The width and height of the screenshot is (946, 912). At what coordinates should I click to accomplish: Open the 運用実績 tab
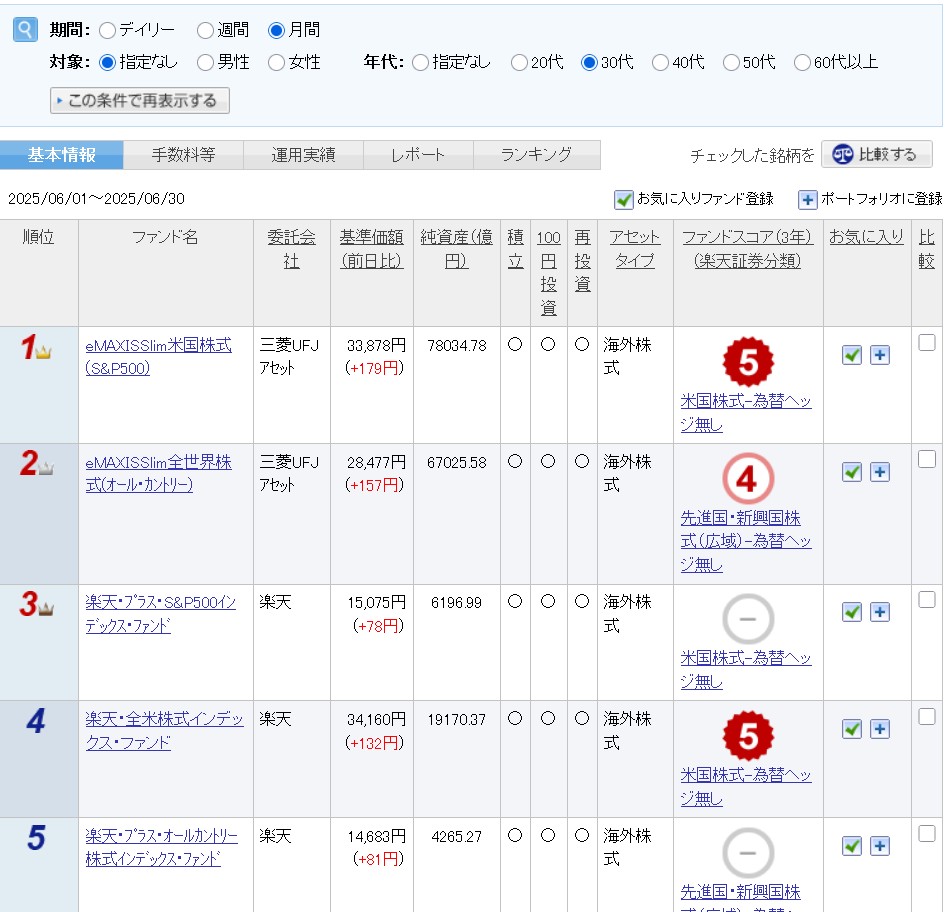click(303, 155)
